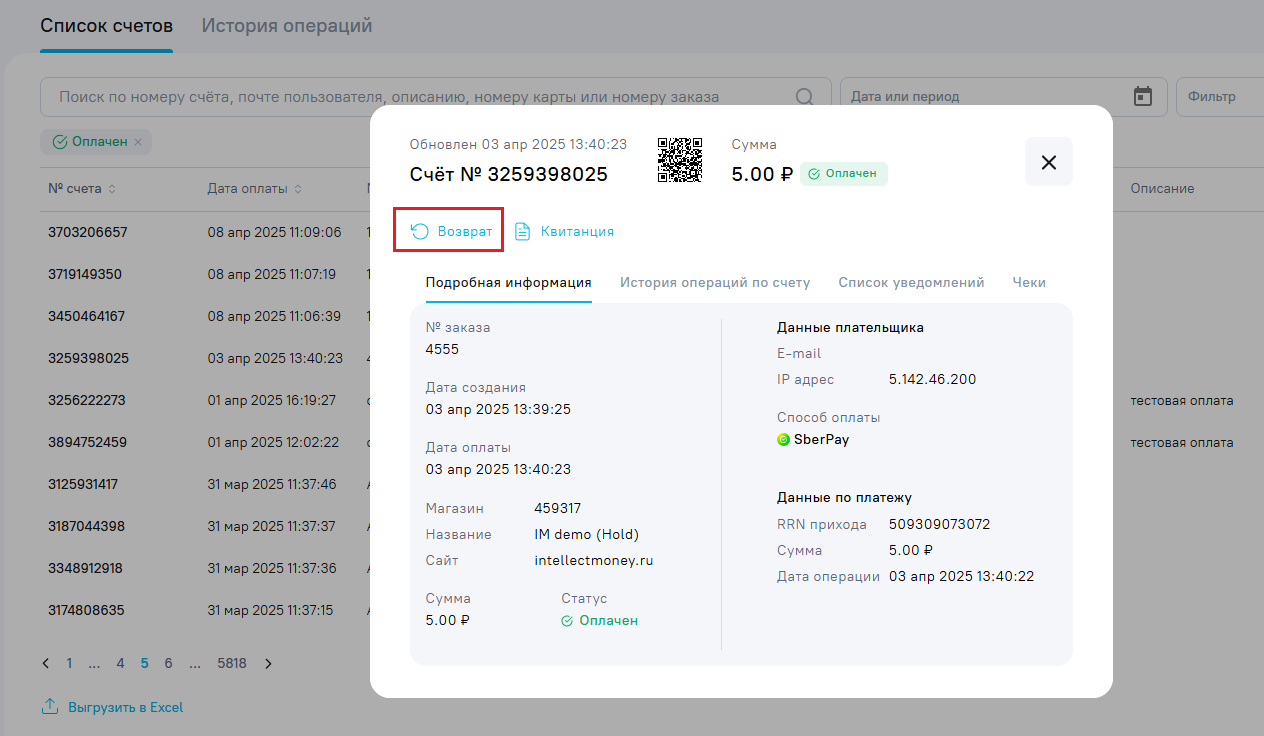Close the invoice details dialog
Viewport: 1264px width, 736px height.
[x=1048, y=162]
